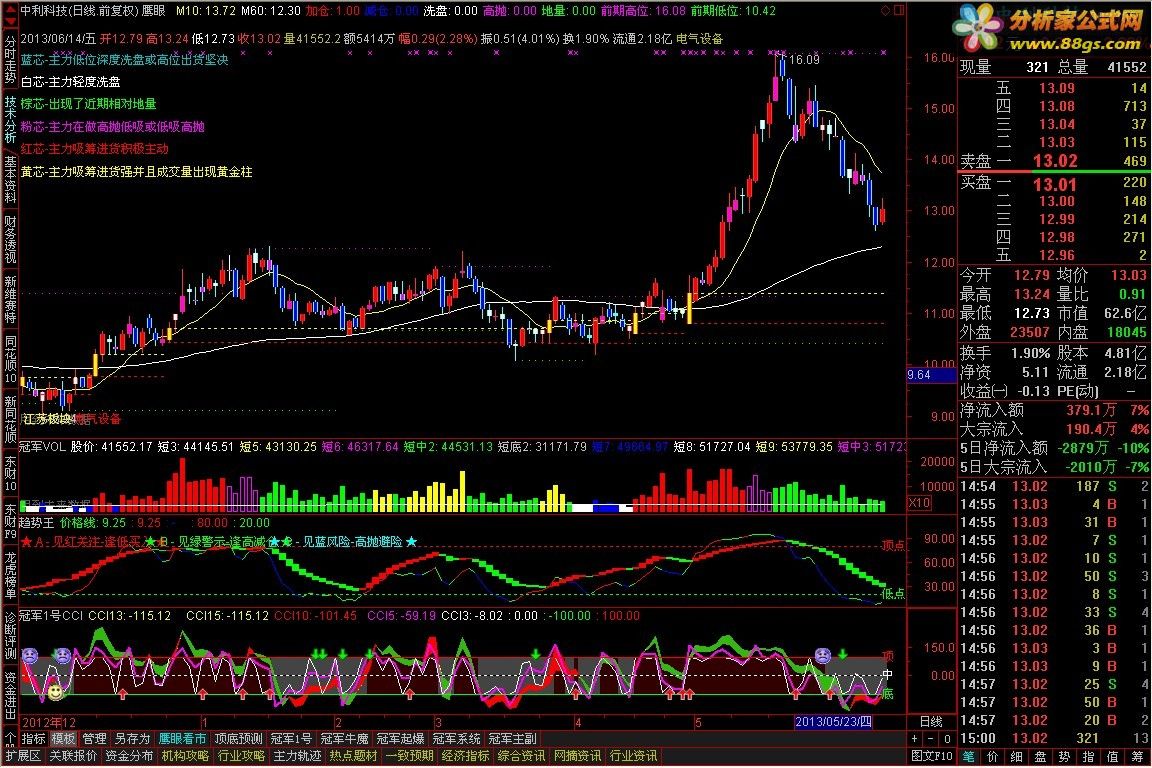Select the 盘 tab in quote panel
Image resolution: width=1152 pixels, height=768 pixels.
point(1040,756)
